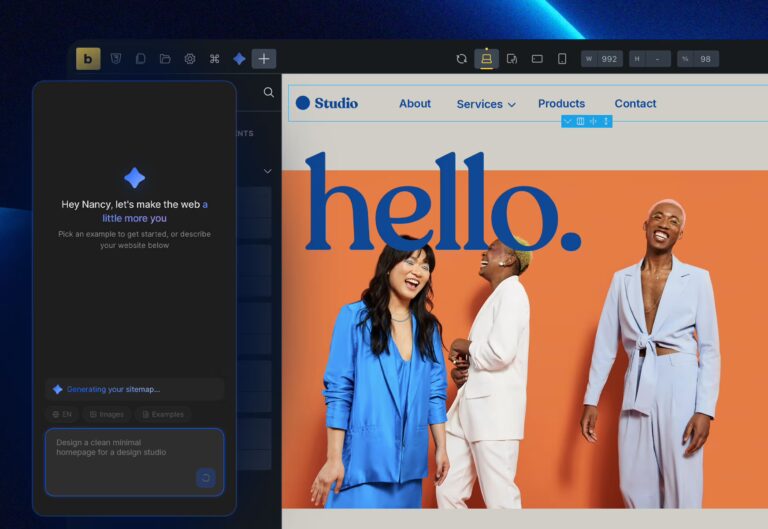
Task: Click the Images button in AI panel
Action: coord(106,414)
